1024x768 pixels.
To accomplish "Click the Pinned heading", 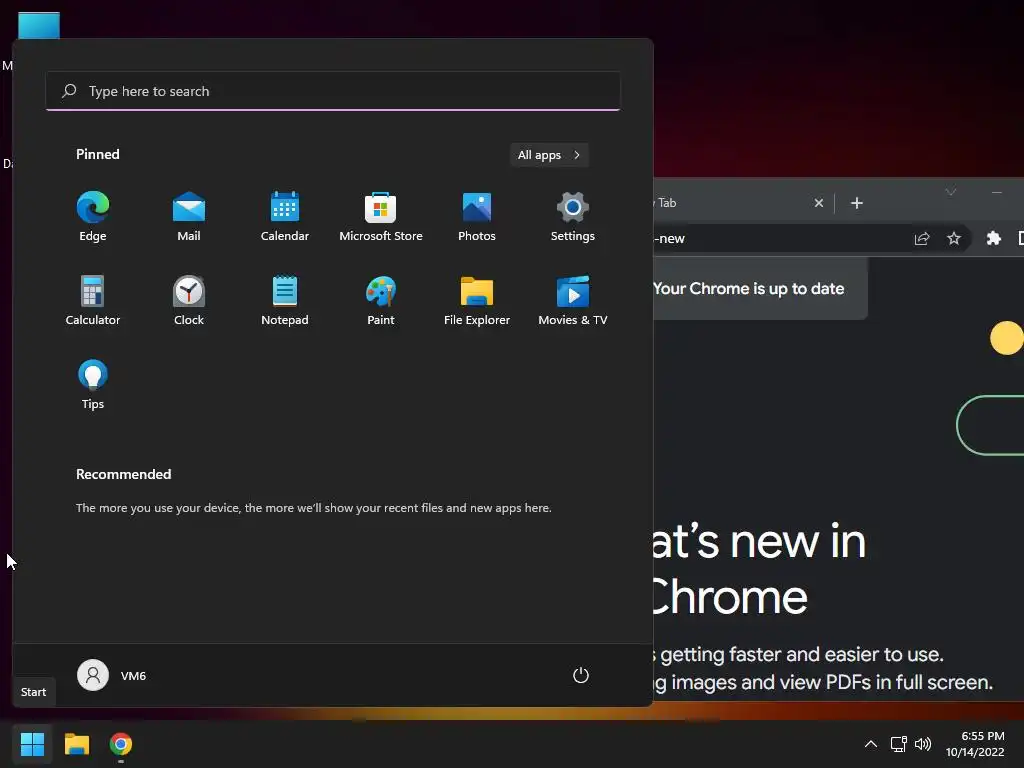I will click(x=98, y=154).
